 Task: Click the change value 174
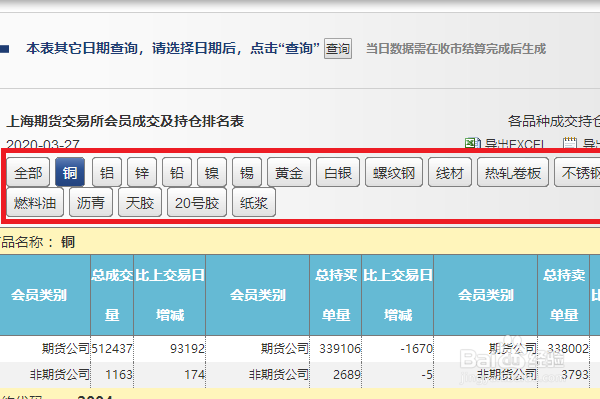194,375
